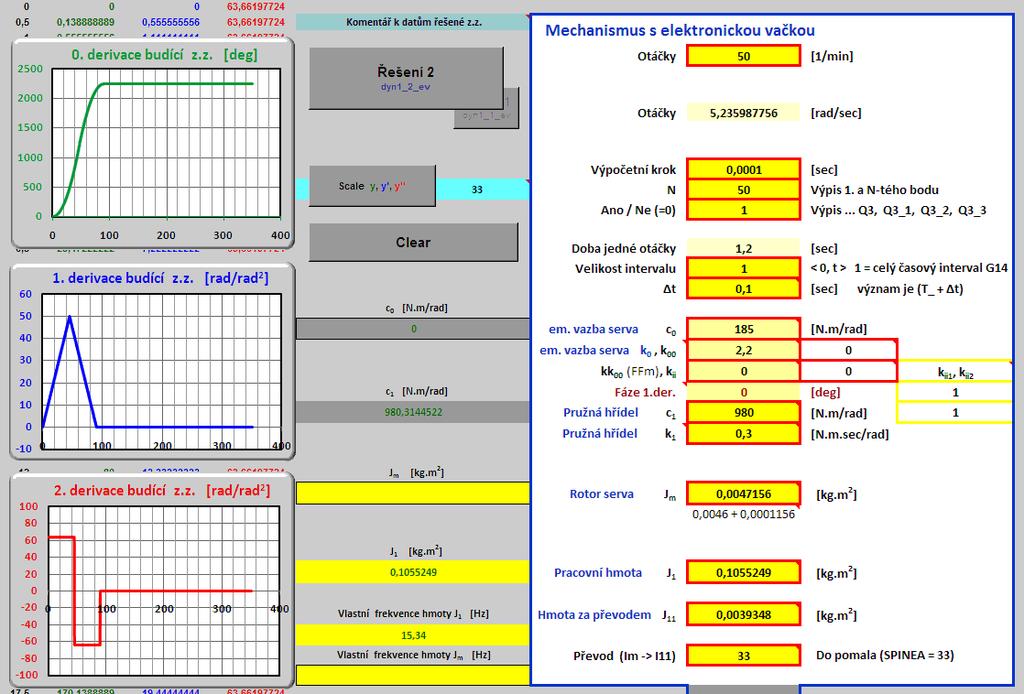This screenshot has height=694, width=1024.
Task: Select the Hmota za převodem J11 cell
Action: point(743,614)
